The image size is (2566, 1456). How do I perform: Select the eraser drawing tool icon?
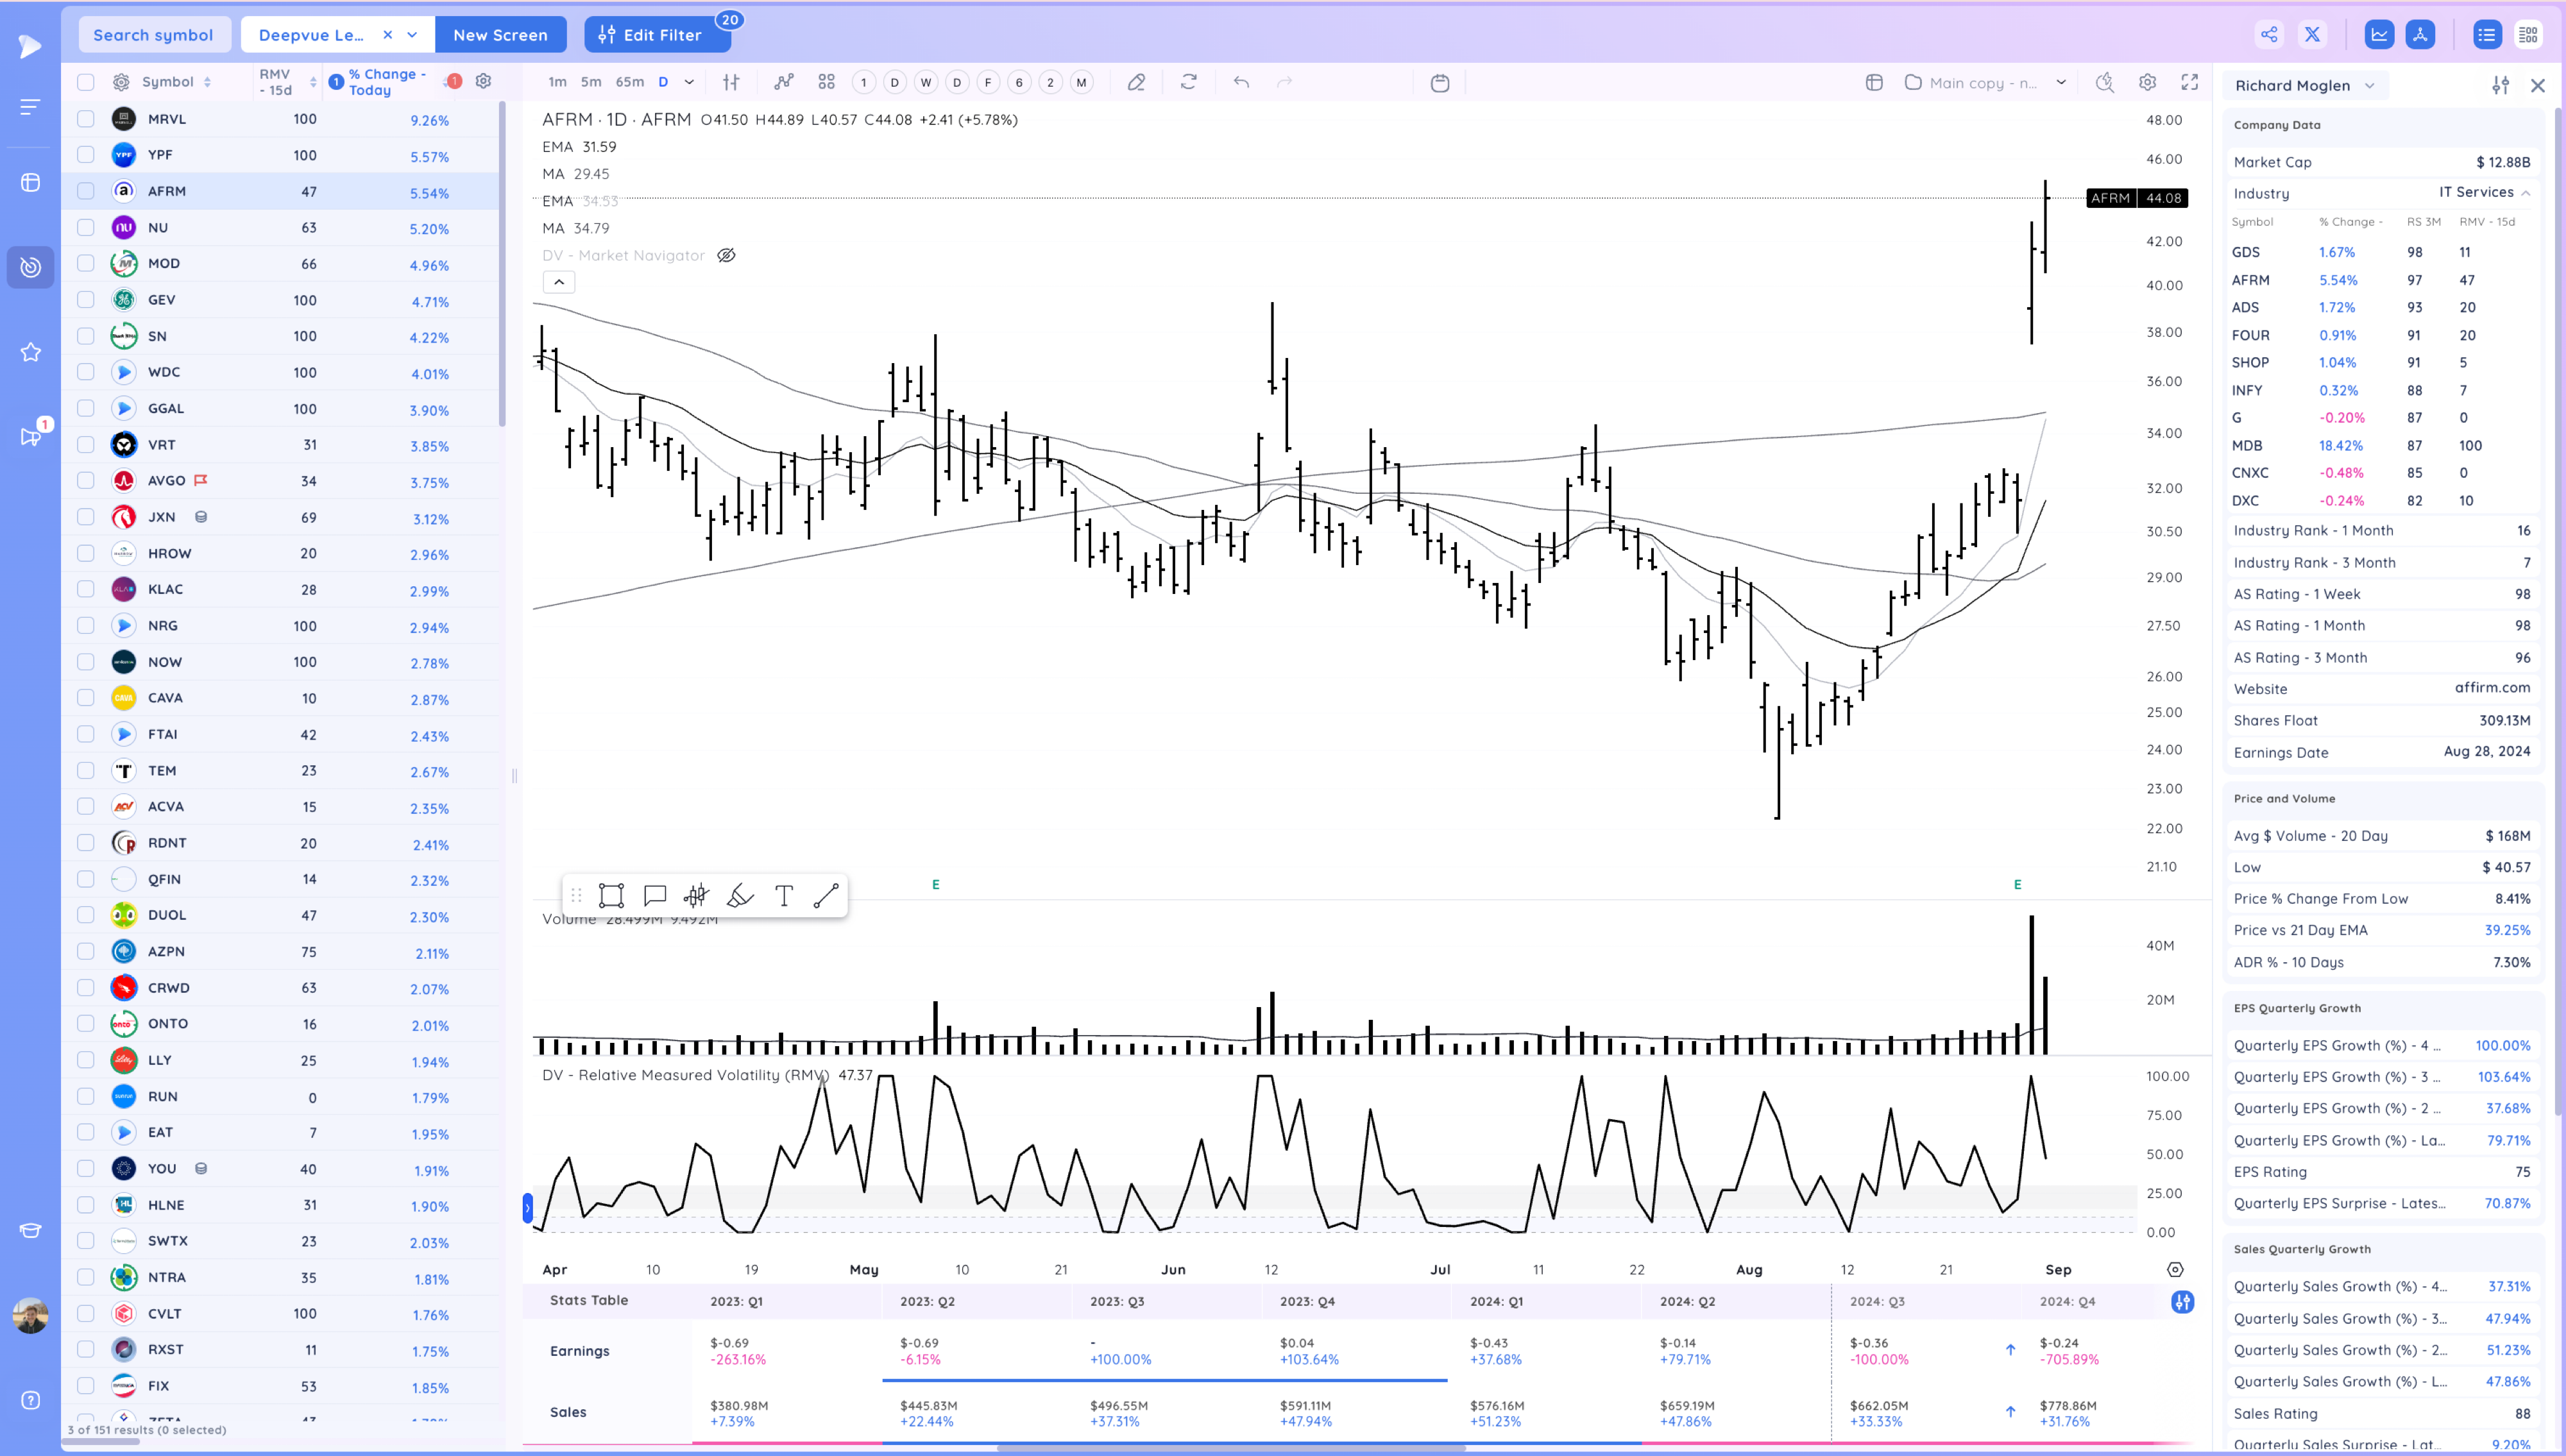1136,83
